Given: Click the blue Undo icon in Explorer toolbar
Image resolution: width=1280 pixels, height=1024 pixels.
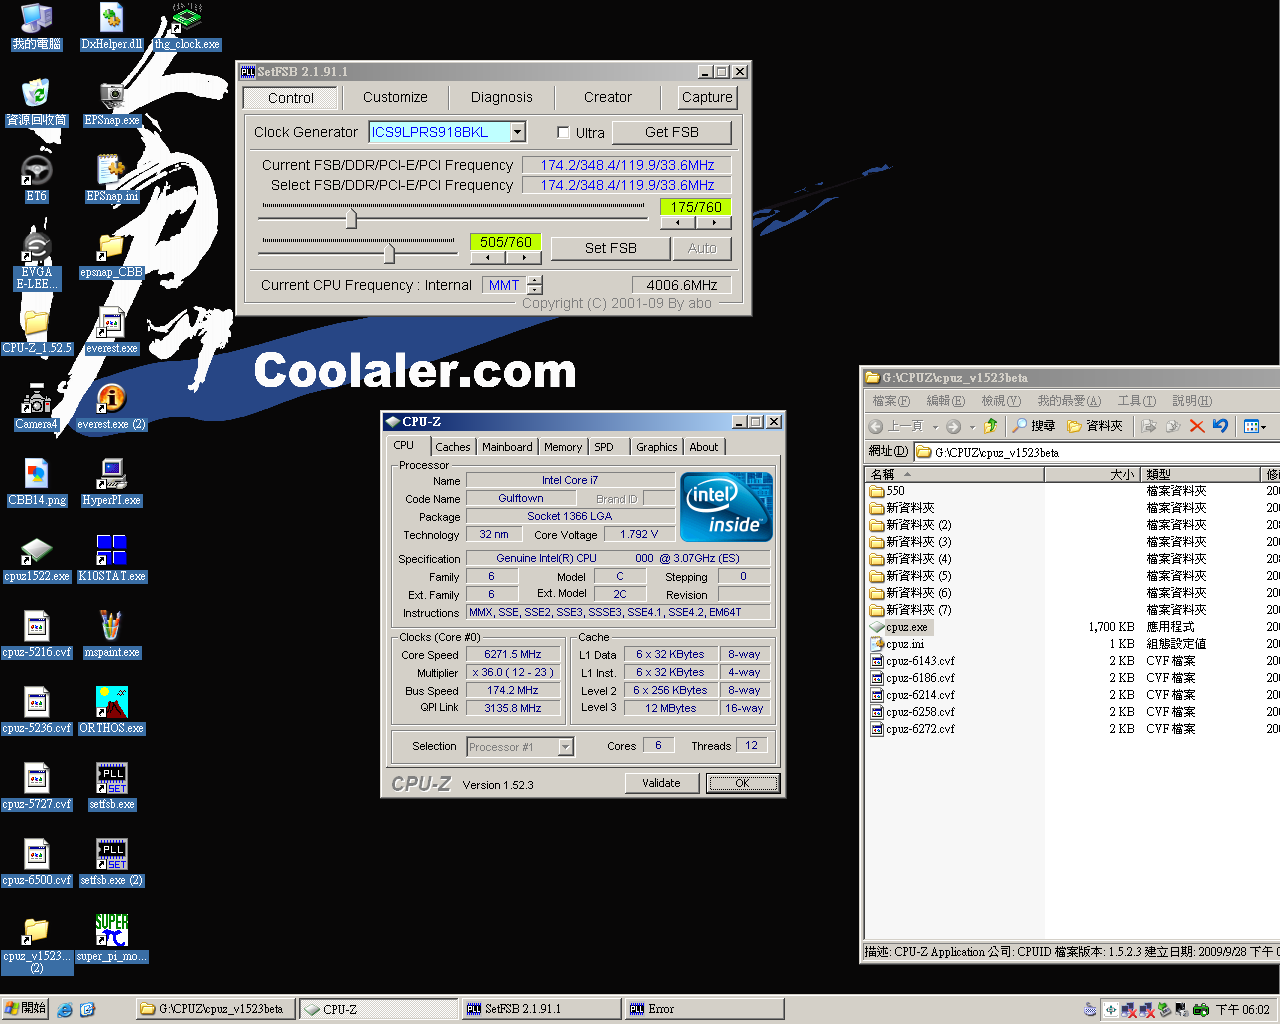Looking at the screenshot, I should coord(1220,426).
